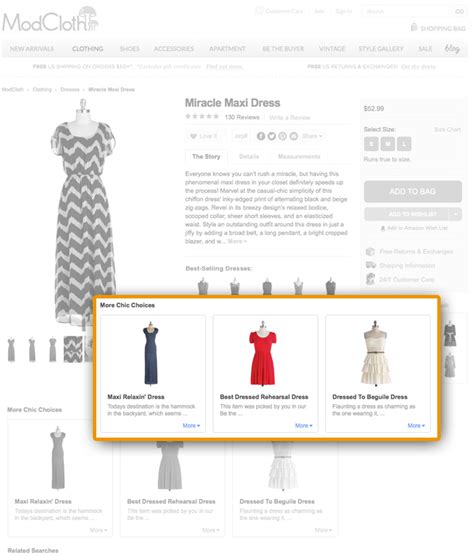The width and height of the screenshot is (474, 556).
Task: Click the cream Dressed To Beguile Dress image
Action: (x=376, y=353)
